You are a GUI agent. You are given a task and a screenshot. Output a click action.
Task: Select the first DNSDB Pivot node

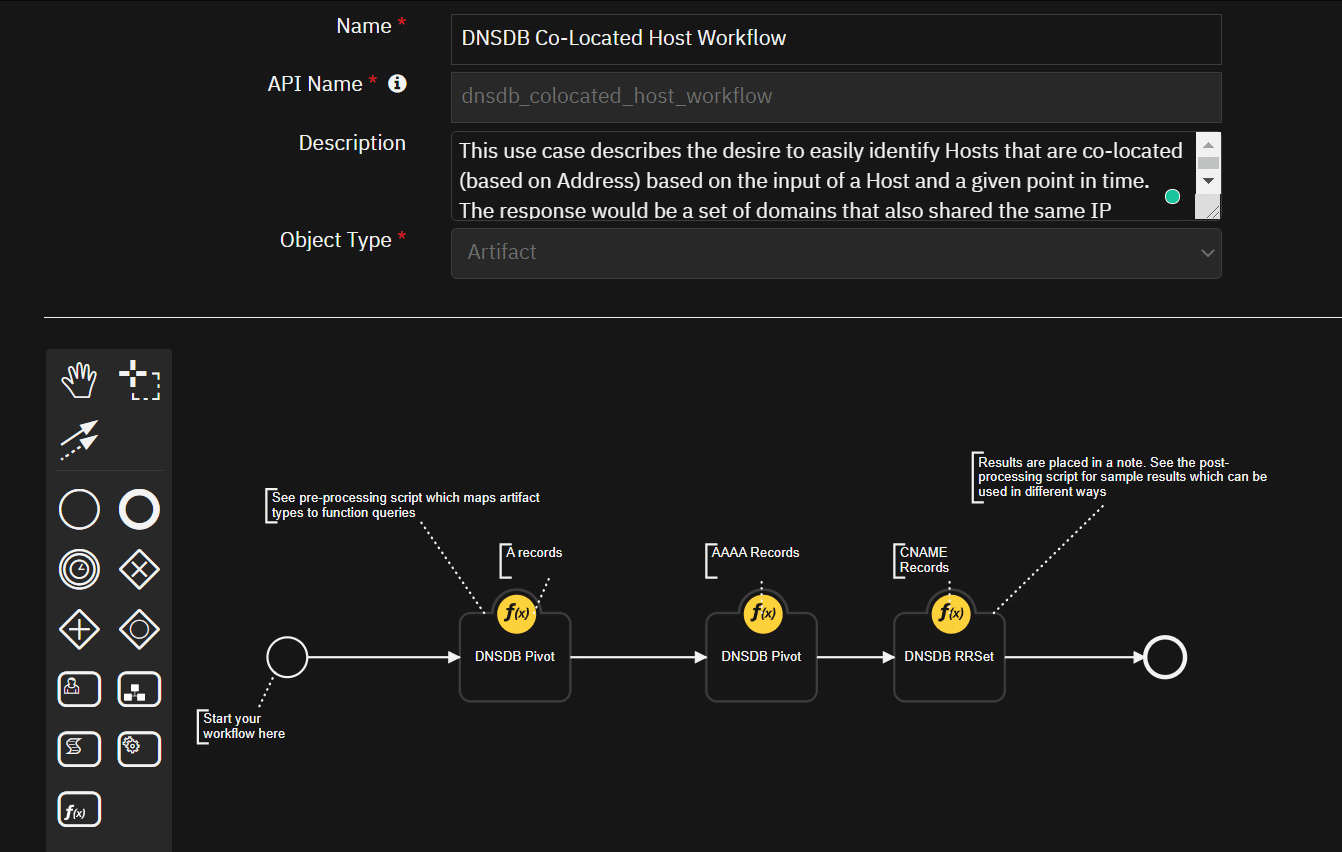[515, 657]
